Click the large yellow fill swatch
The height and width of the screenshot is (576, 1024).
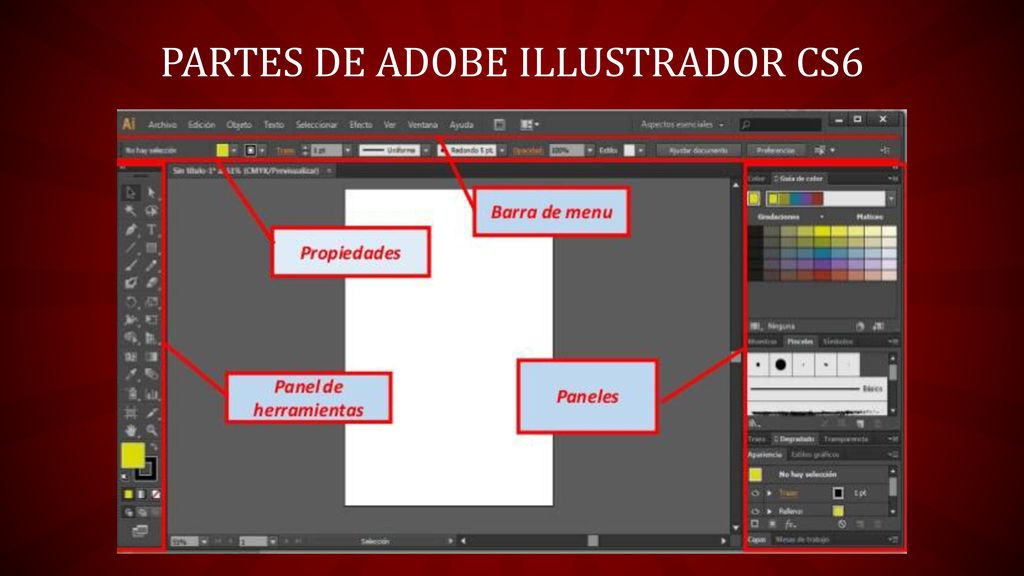[x=133, y=455]
